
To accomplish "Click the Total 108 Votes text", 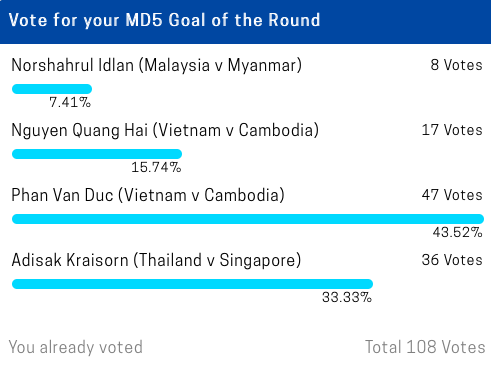I will click(x=425, y=347).
